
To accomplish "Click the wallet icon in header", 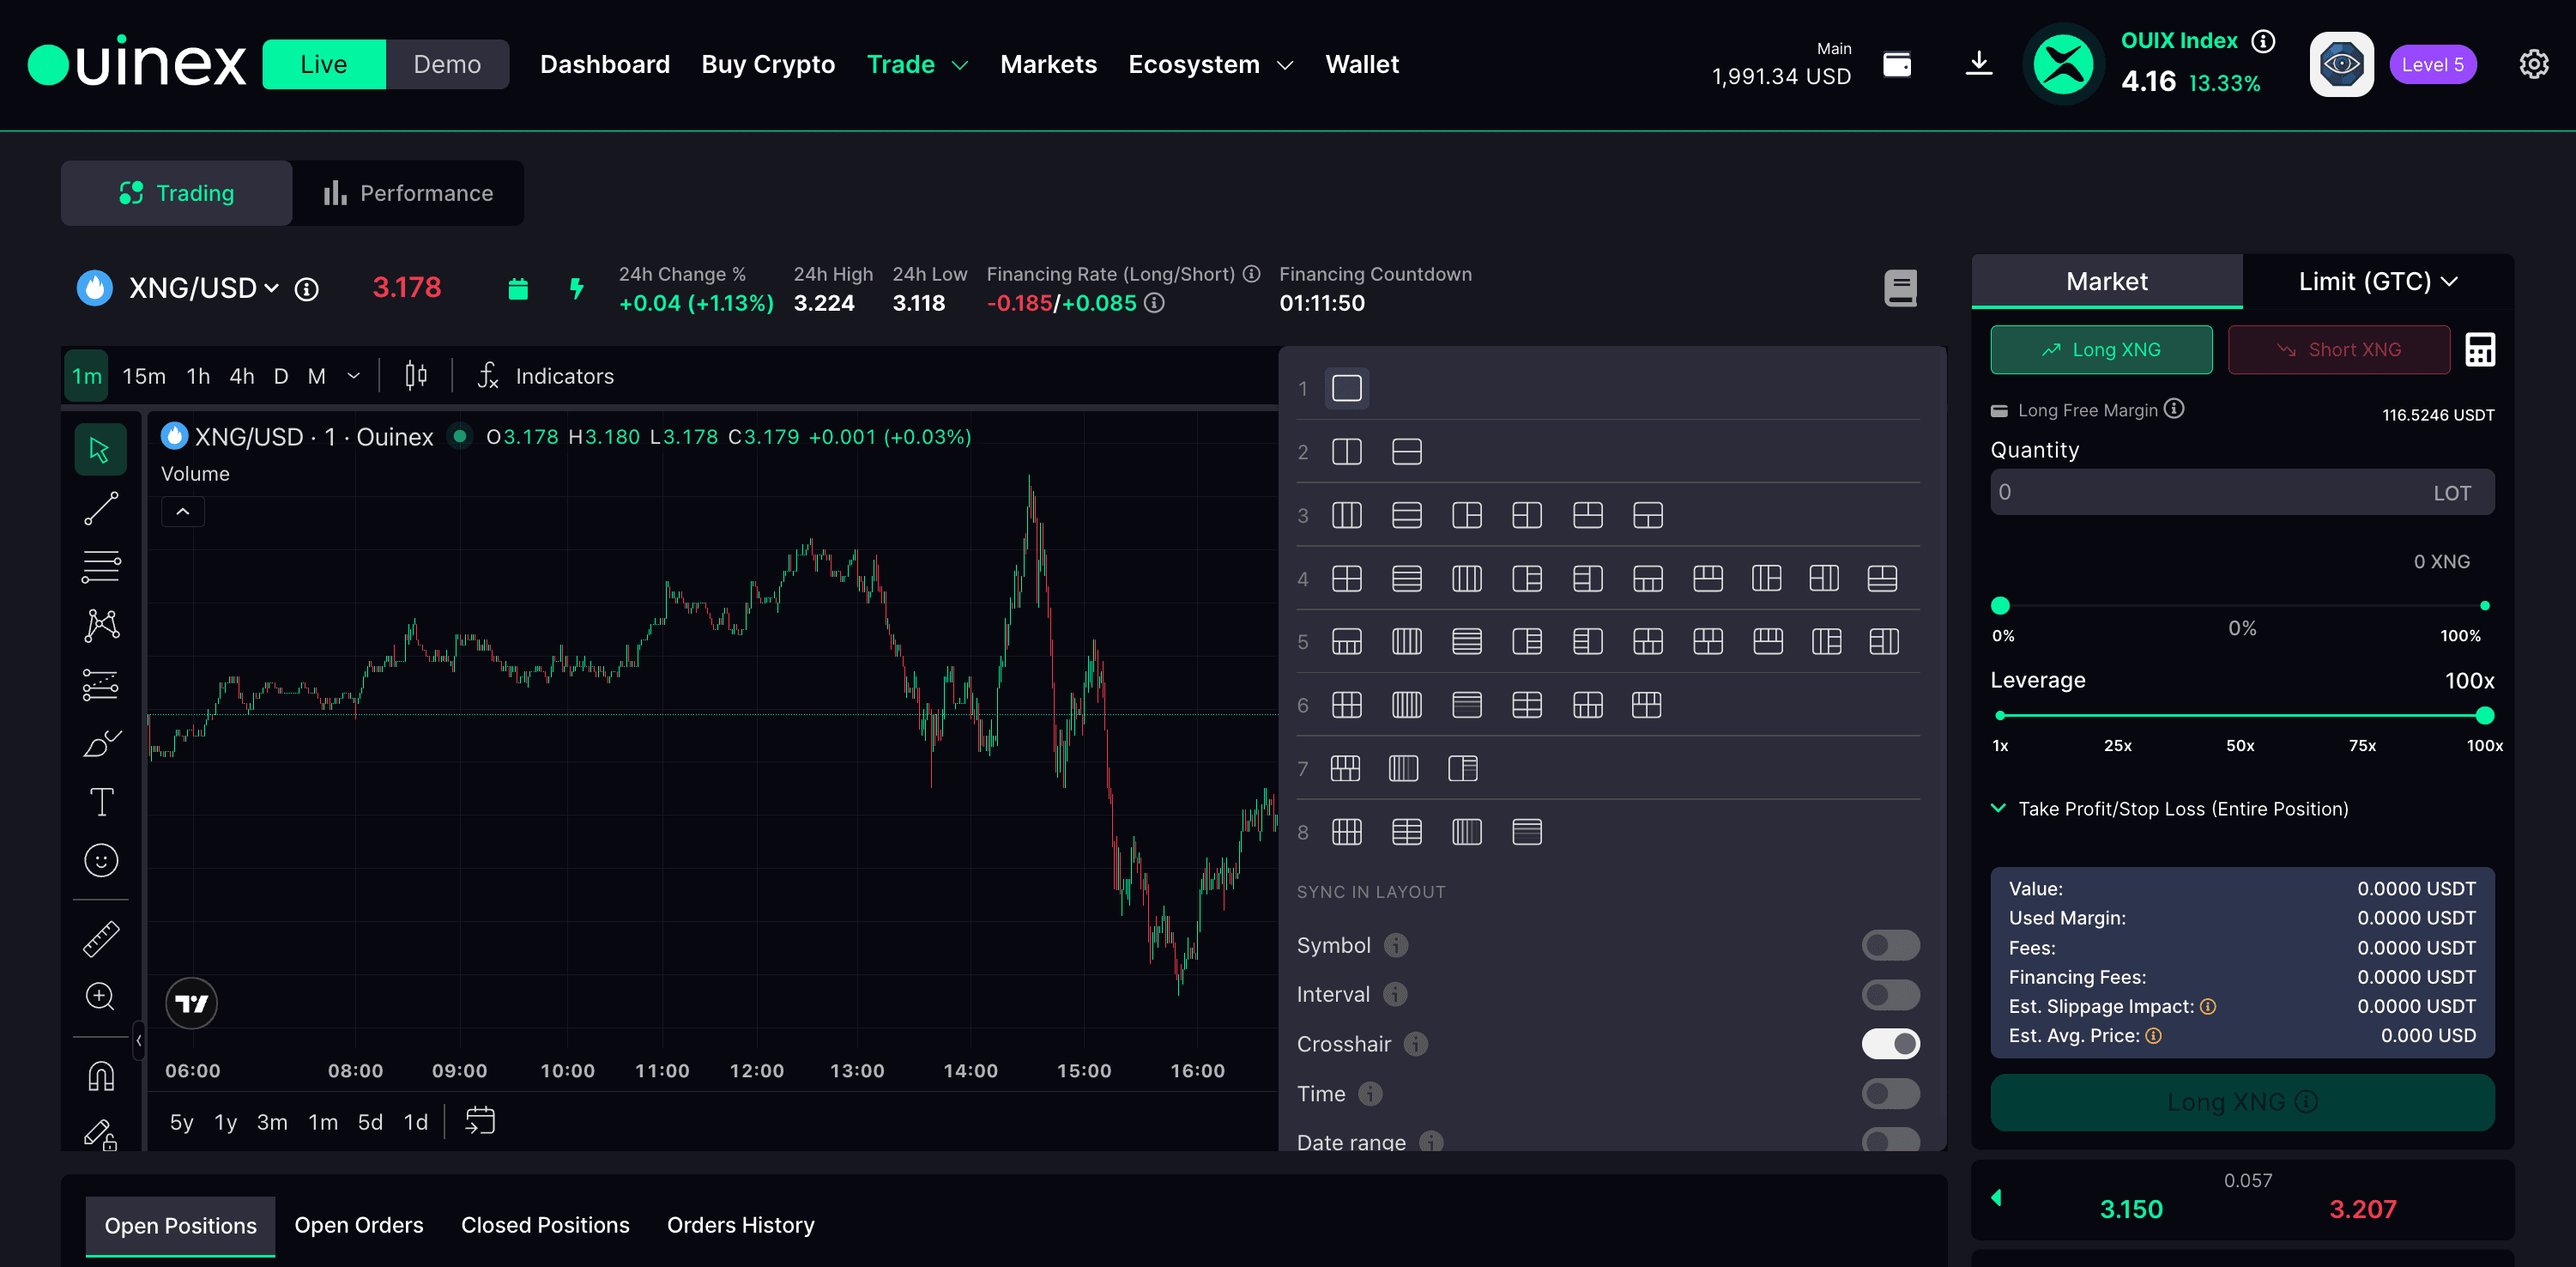I will [1897, 64].
